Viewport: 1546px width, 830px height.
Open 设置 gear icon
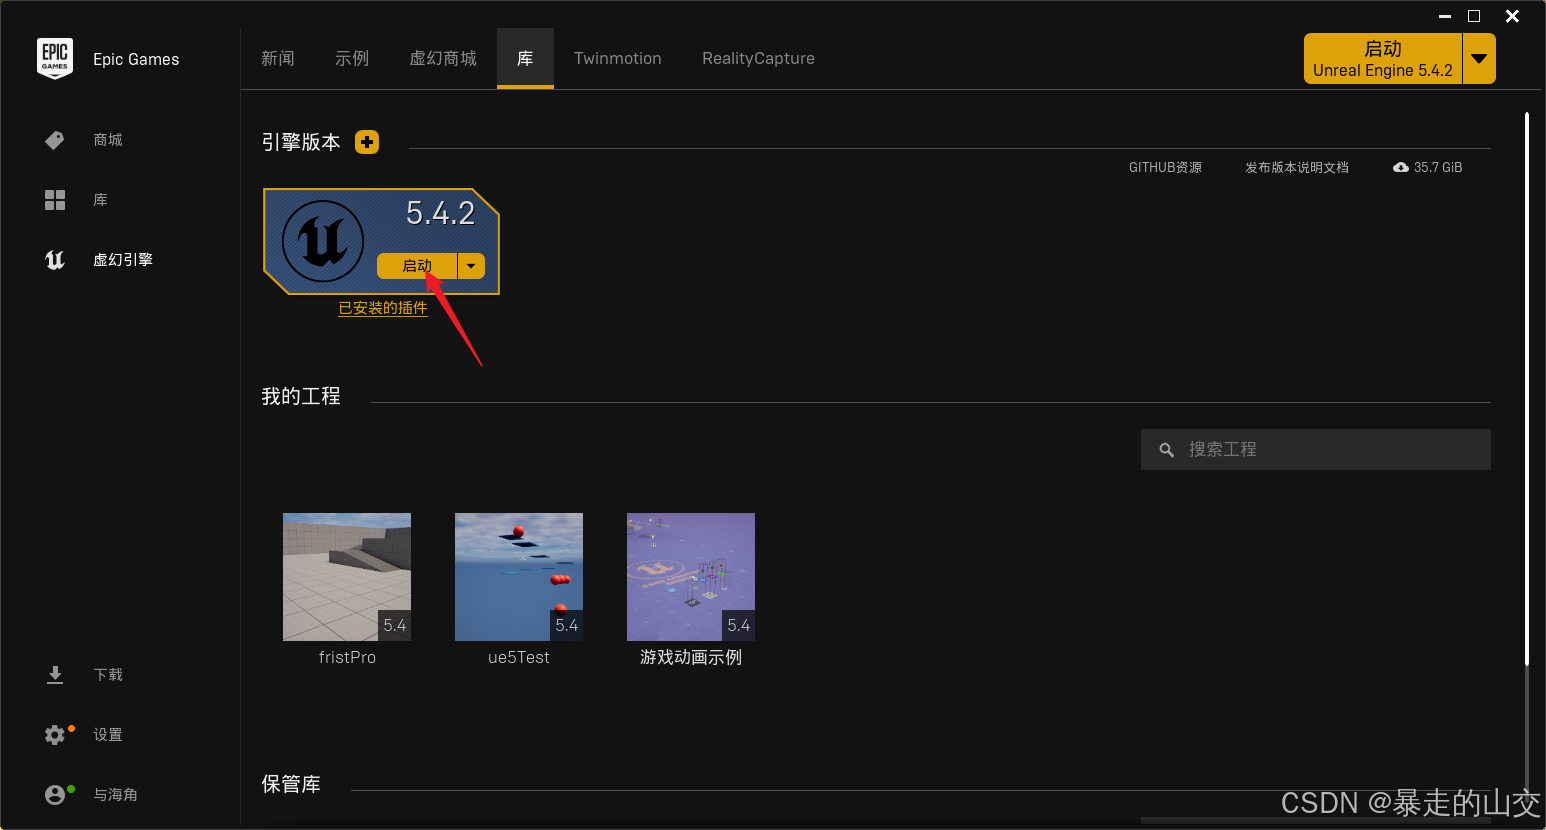click(x=55, y=735)
